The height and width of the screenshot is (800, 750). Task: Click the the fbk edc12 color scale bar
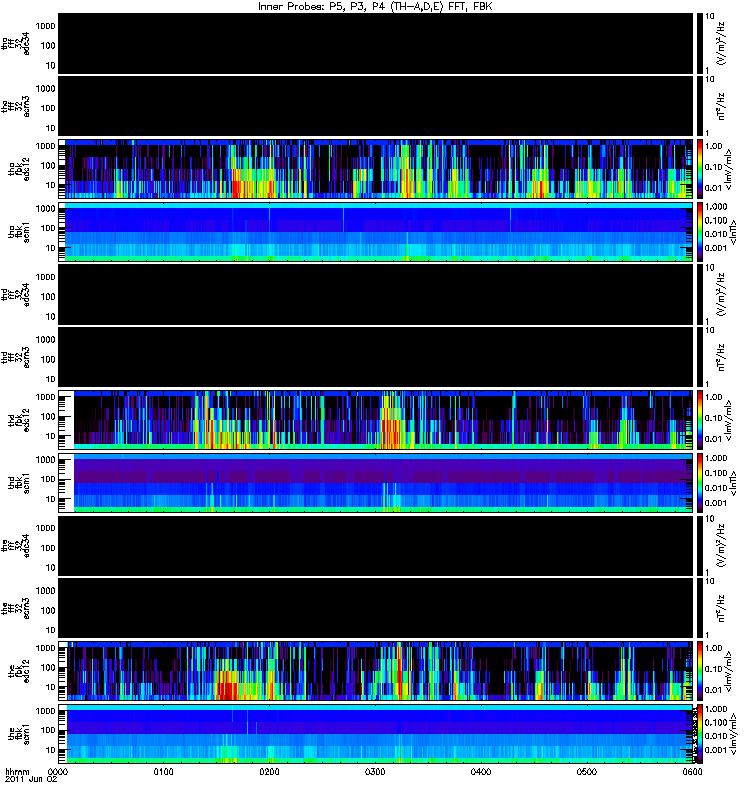[700, 670]
